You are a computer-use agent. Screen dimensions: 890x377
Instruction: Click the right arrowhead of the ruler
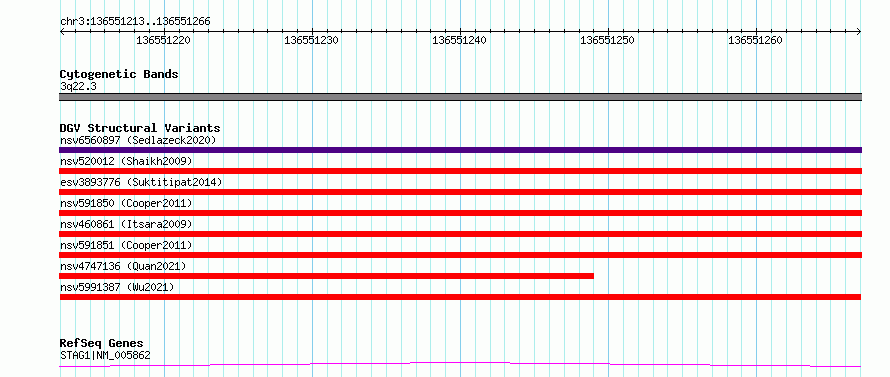click(859, 32)
